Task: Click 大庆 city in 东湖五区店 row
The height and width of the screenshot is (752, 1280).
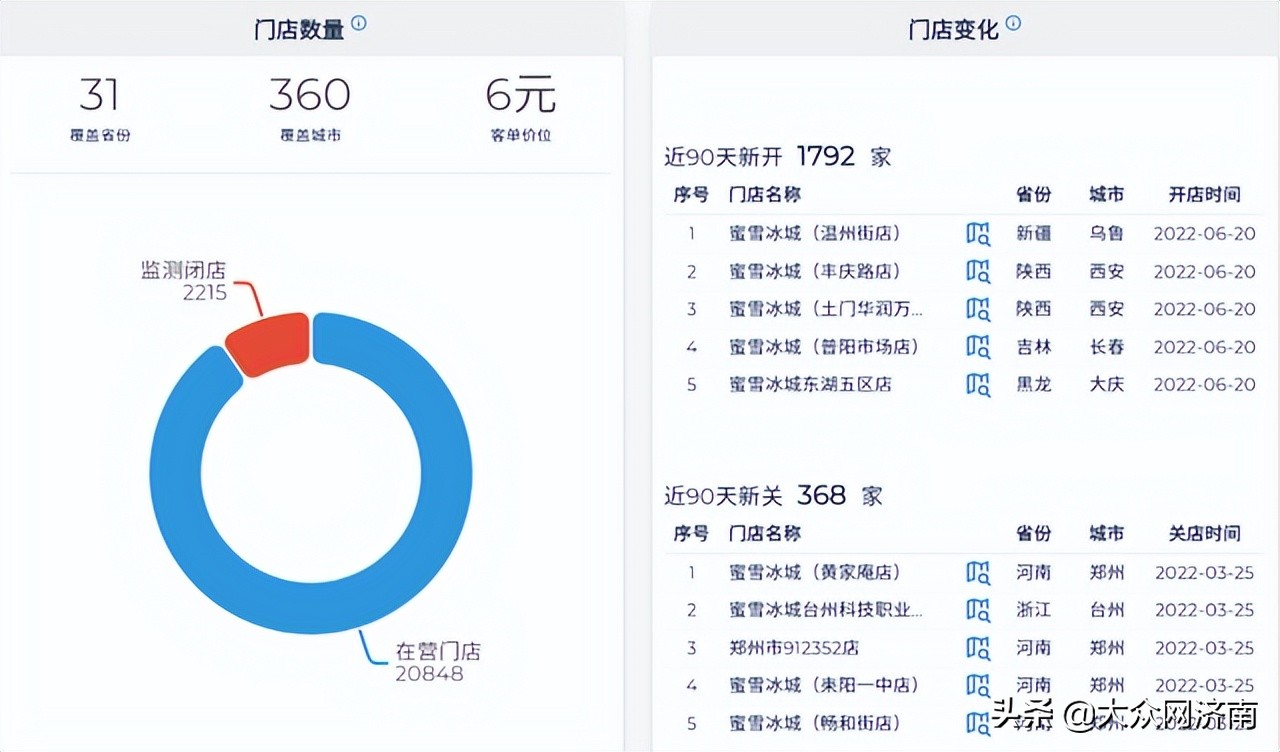Action: pos(1107,384)
